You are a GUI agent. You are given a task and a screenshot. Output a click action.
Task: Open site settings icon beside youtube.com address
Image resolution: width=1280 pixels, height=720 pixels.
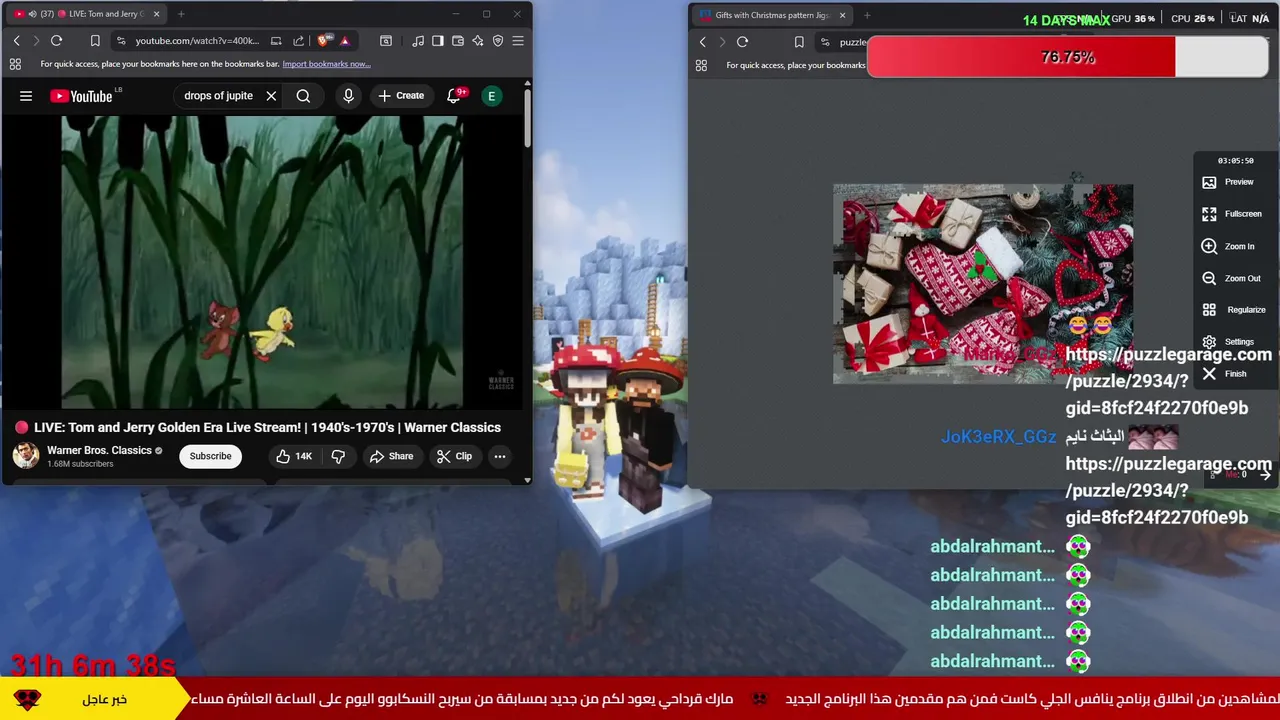click(x=121, y=41)
